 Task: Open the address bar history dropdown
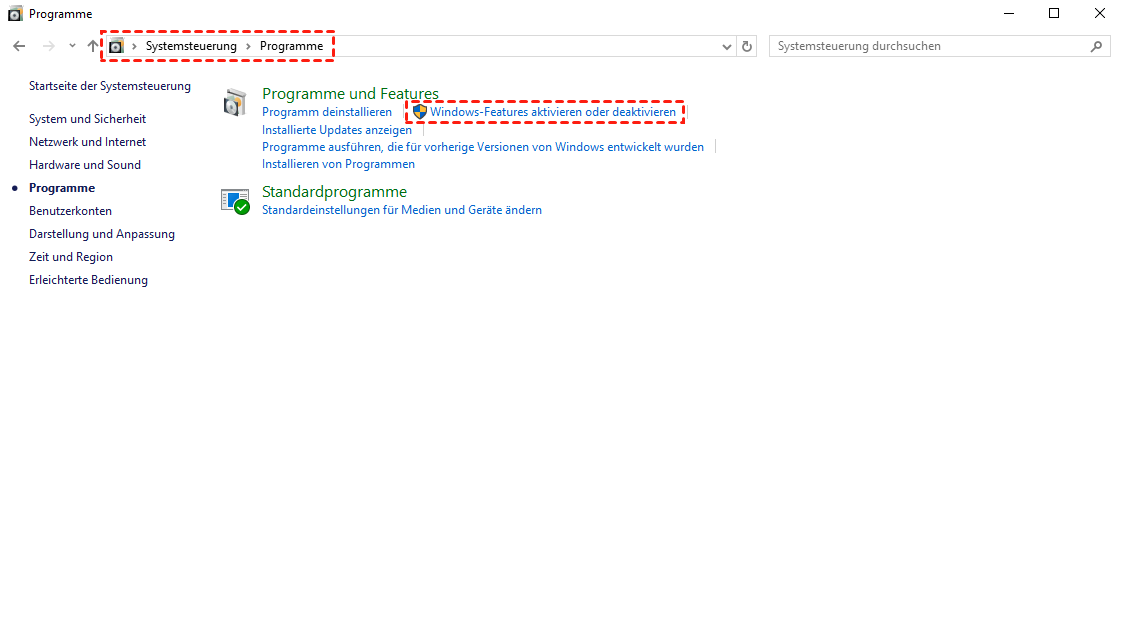tap(726, 47)
